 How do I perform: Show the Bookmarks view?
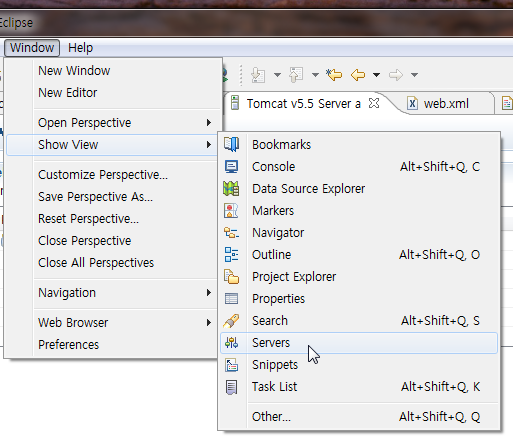(359, 145)
